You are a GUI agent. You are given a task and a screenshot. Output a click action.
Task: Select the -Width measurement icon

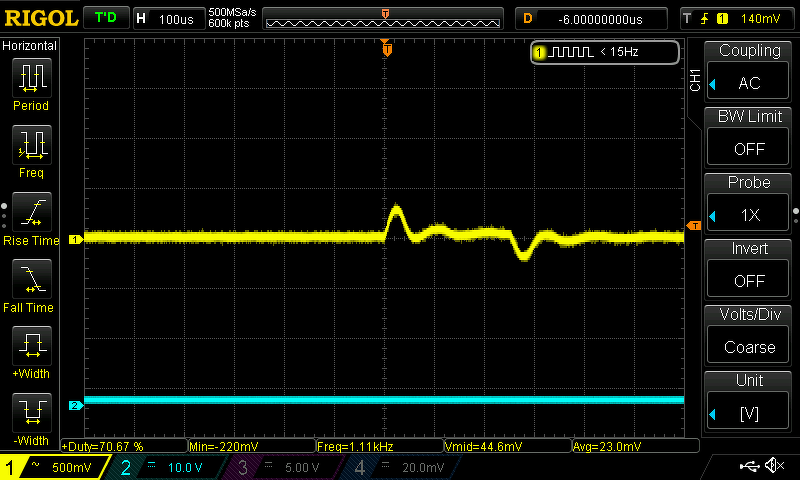(x=32, y=412)
